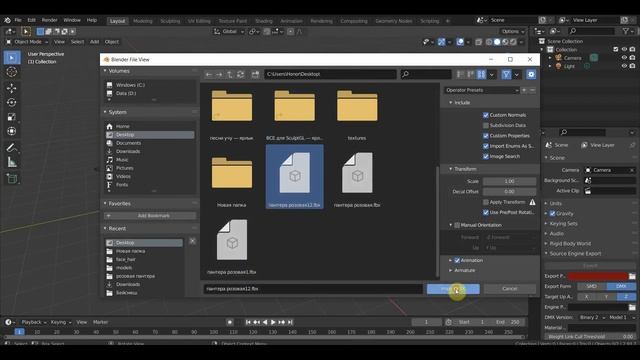Select SMD export format
The width and height of the screenshot is (640, 360).
tap(591, 287)
